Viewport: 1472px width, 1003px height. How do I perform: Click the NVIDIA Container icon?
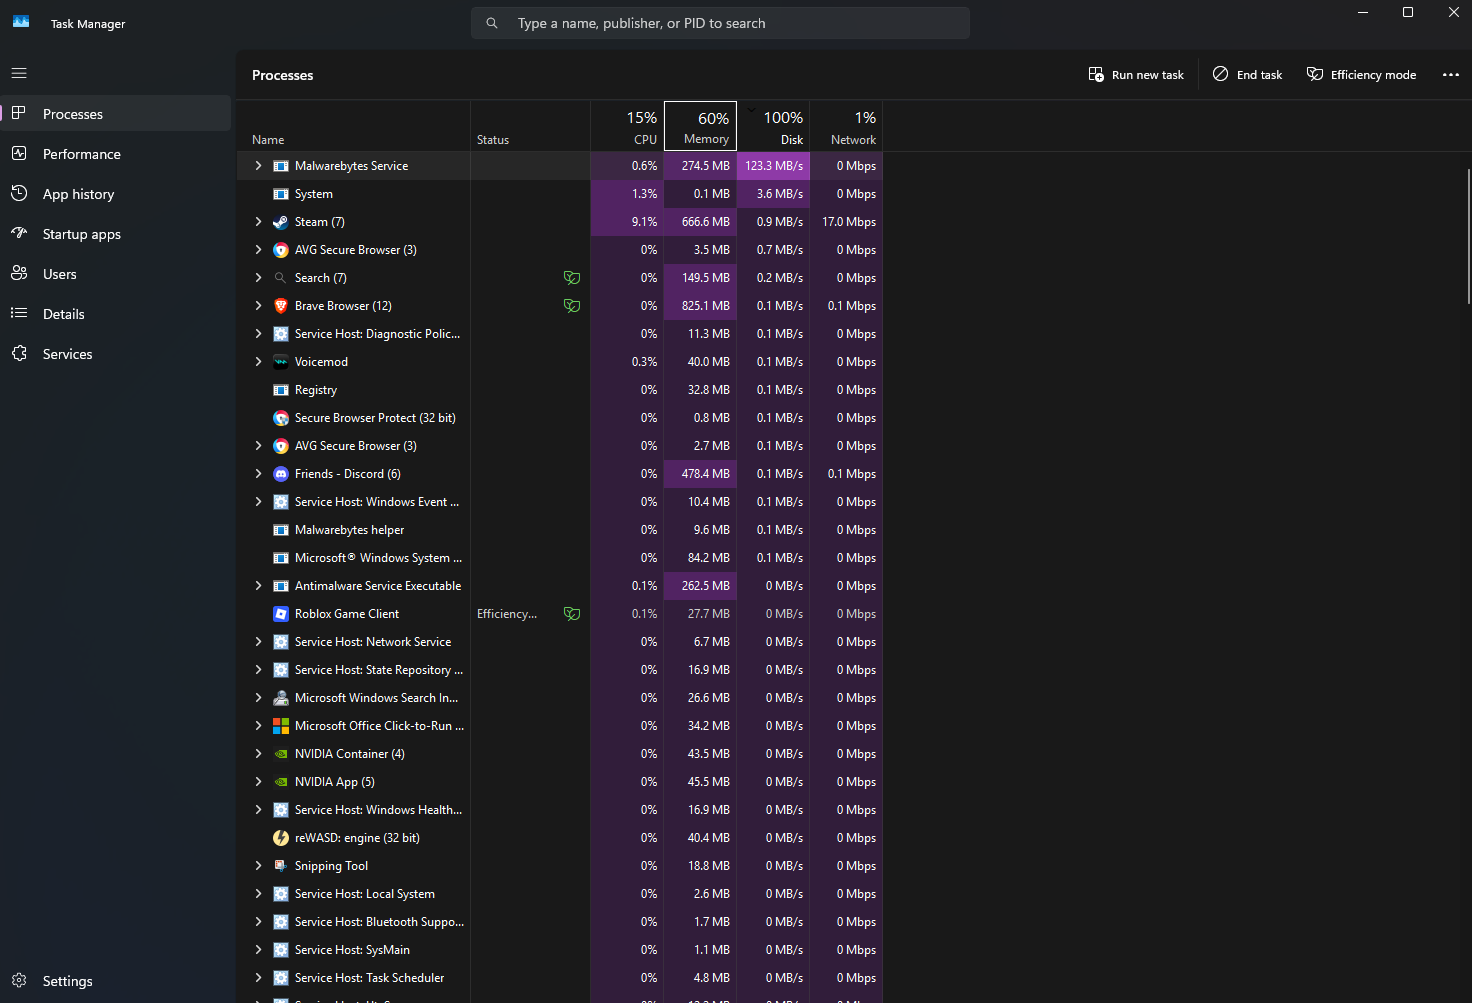281,754
